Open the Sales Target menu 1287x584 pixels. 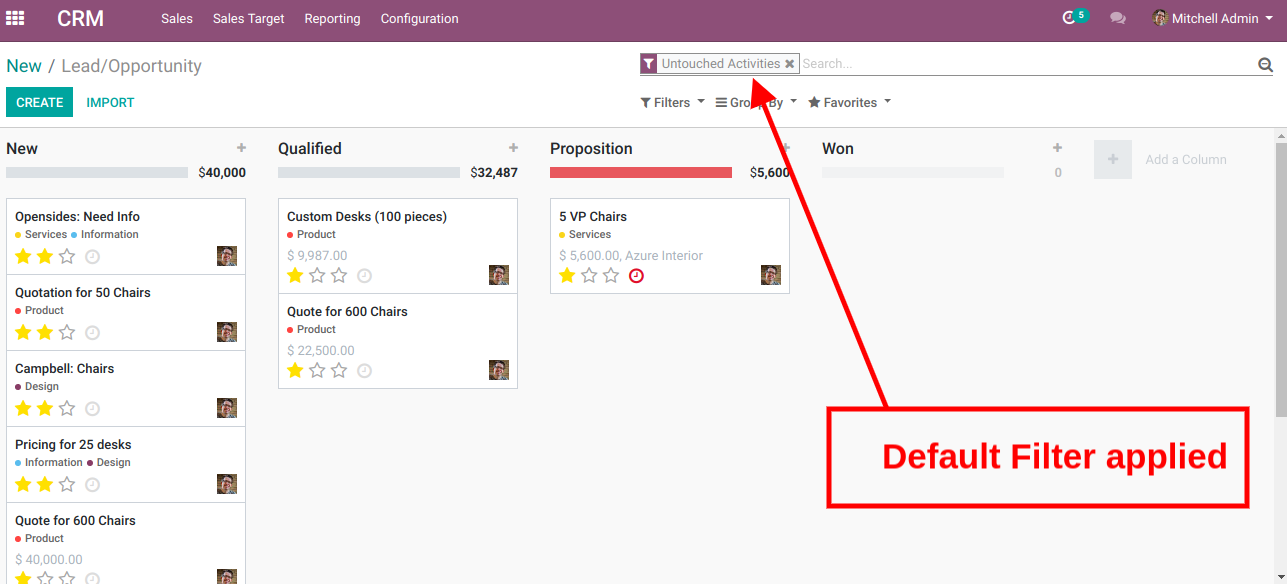point(248,18)
